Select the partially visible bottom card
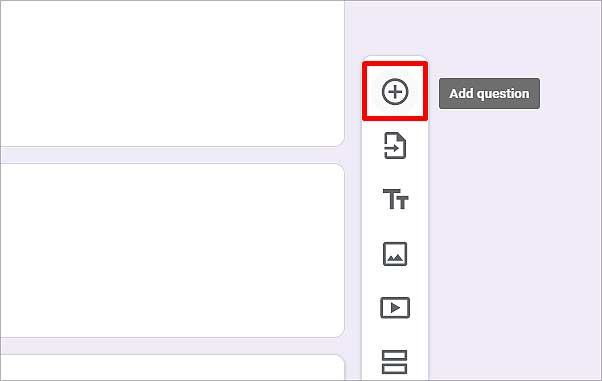 (x=172, y=368)
